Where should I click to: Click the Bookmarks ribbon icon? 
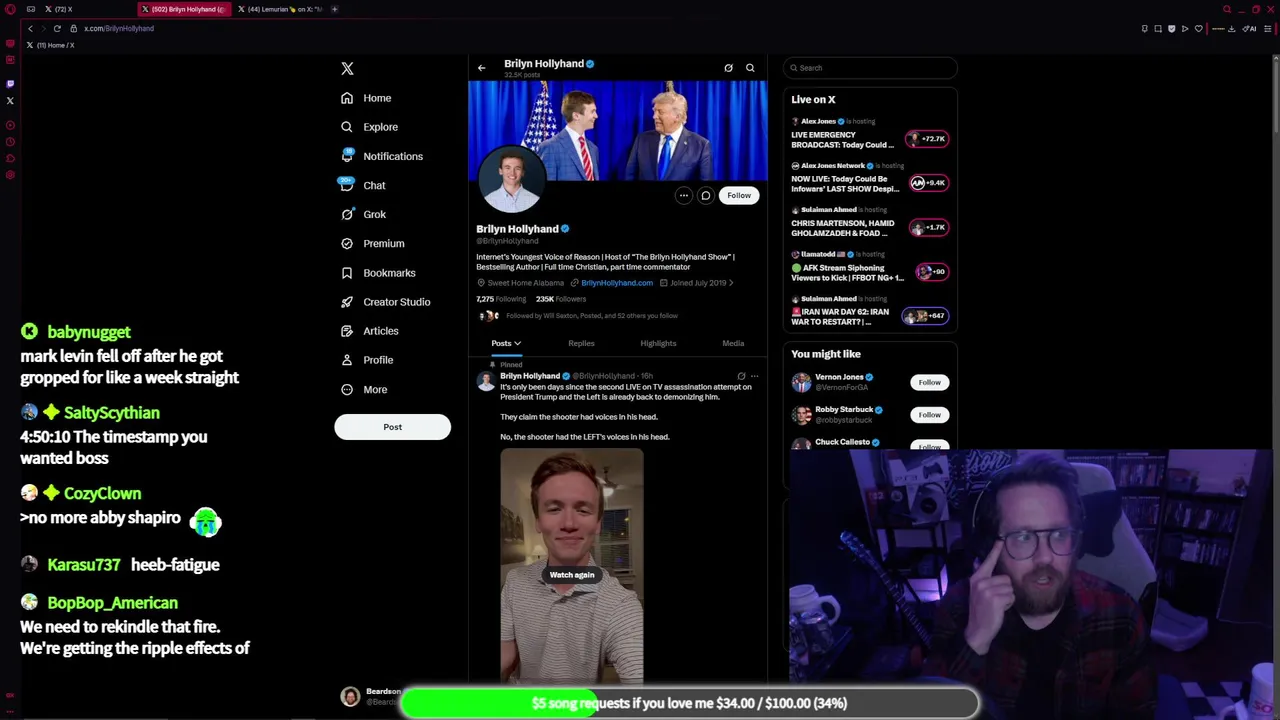click(347, 272)
